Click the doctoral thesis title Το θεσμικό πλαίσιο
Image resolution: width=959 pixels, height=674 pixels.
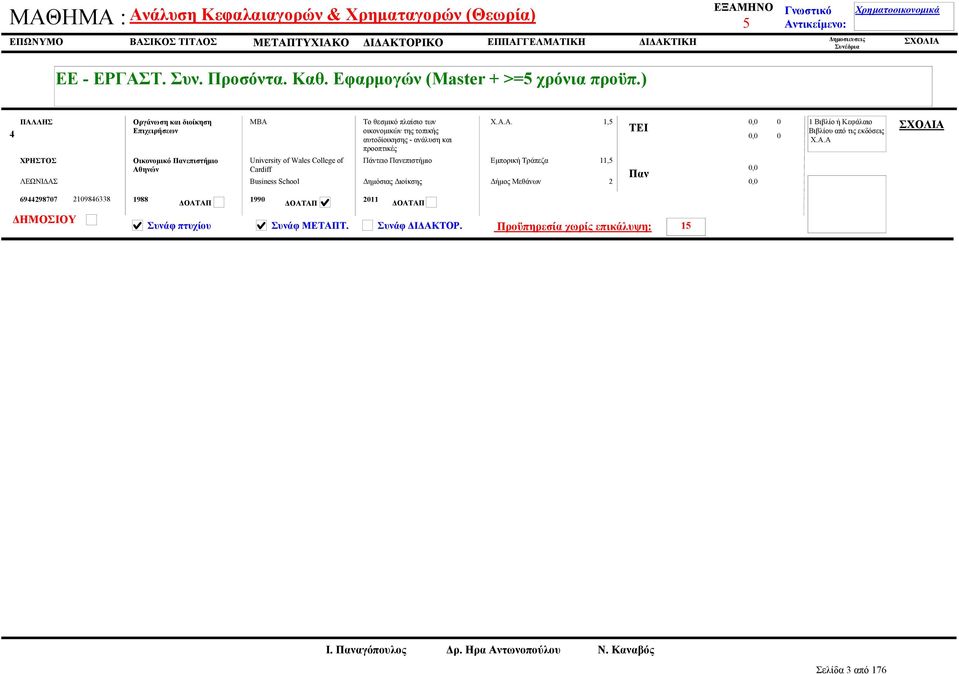click(x=407, y=135)
